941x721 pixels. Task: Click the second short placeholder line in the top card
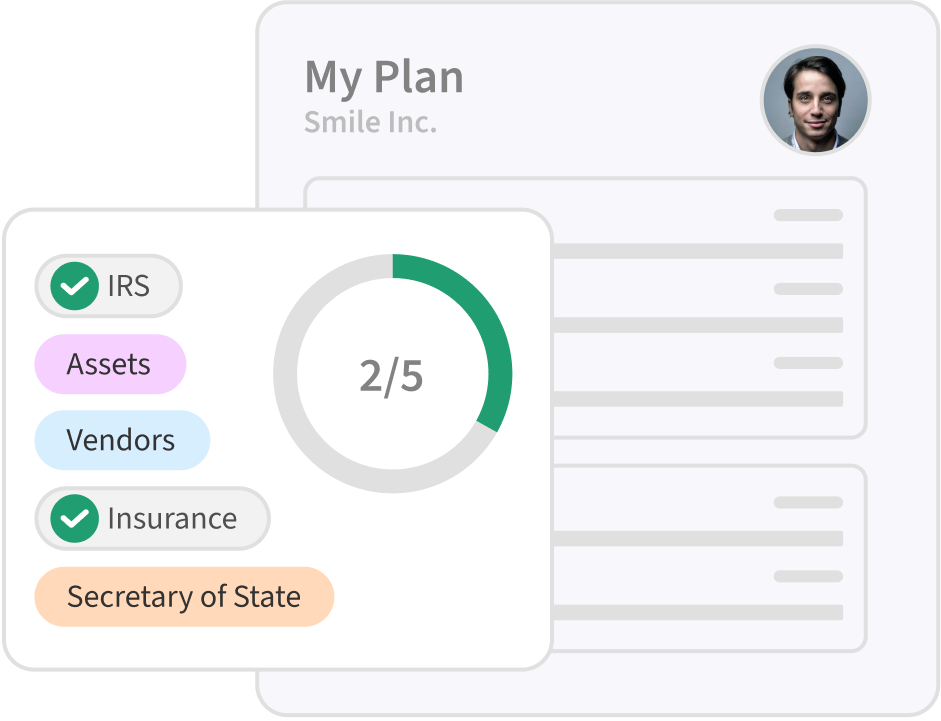pos(808,289)
